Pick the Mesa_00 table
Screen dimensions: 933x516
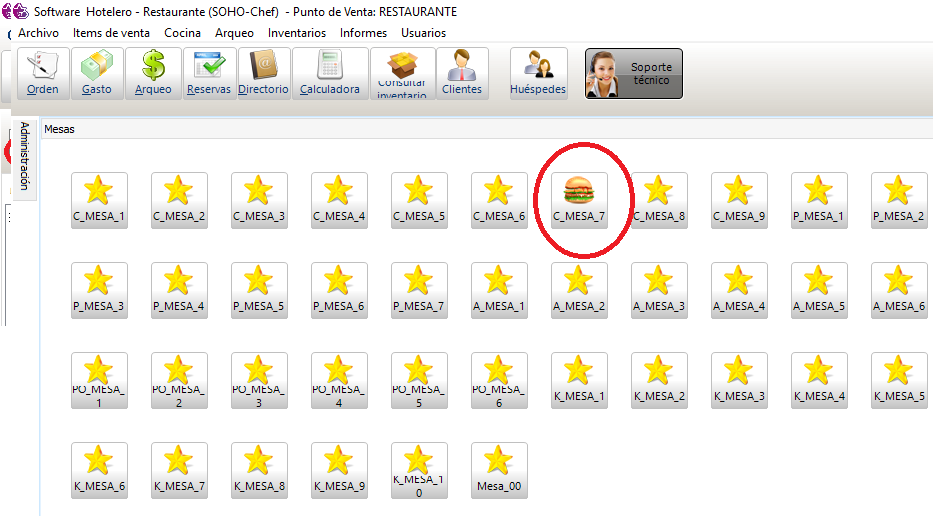pyautogui.click(x=499, y=469)
